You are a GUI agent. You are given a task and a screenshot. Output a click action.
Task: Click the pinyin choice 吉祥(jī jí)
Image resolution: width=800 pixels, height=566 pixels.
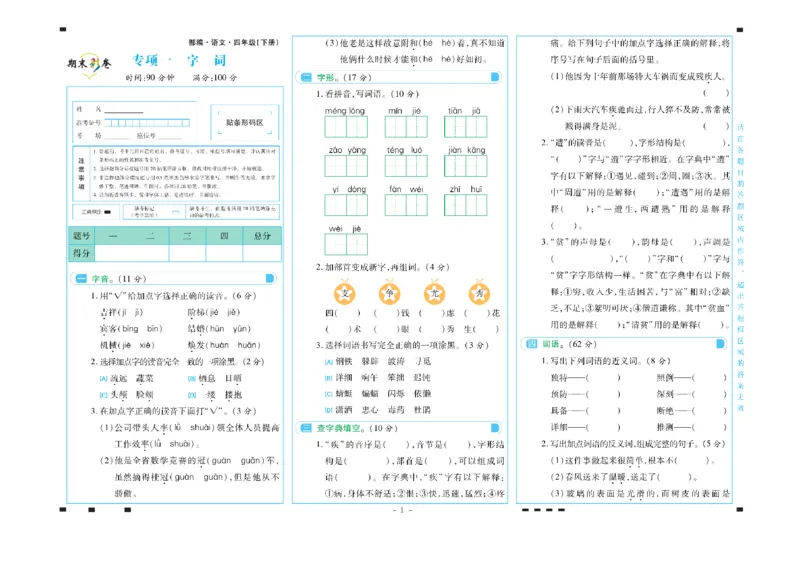121,312
